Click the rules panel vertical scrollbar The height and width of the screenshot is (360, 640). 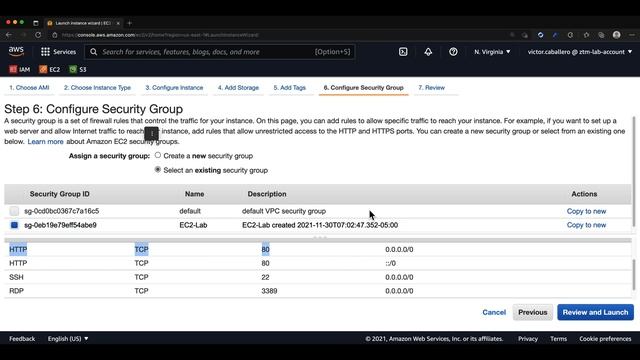point(634,275)
